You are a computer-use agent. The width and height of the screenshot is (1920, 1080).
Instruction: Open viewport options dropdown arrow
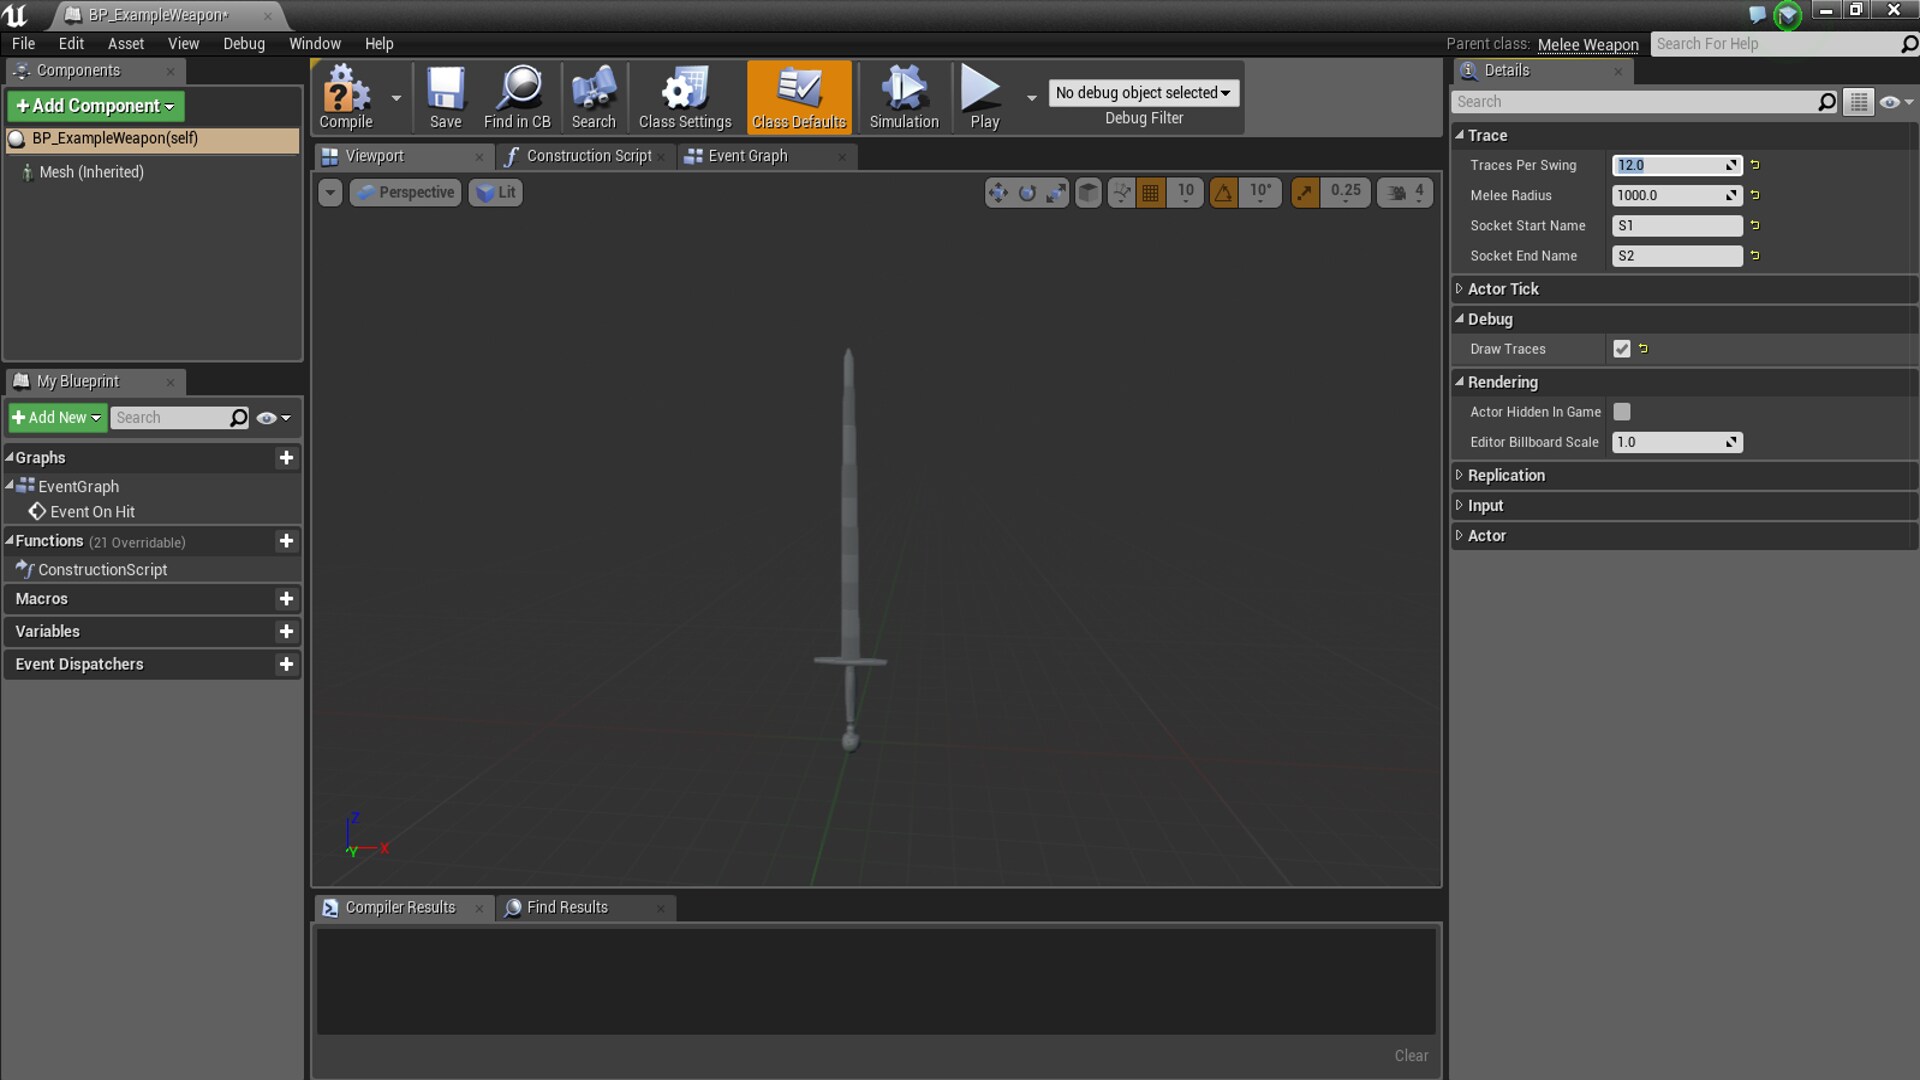point(330,192)
